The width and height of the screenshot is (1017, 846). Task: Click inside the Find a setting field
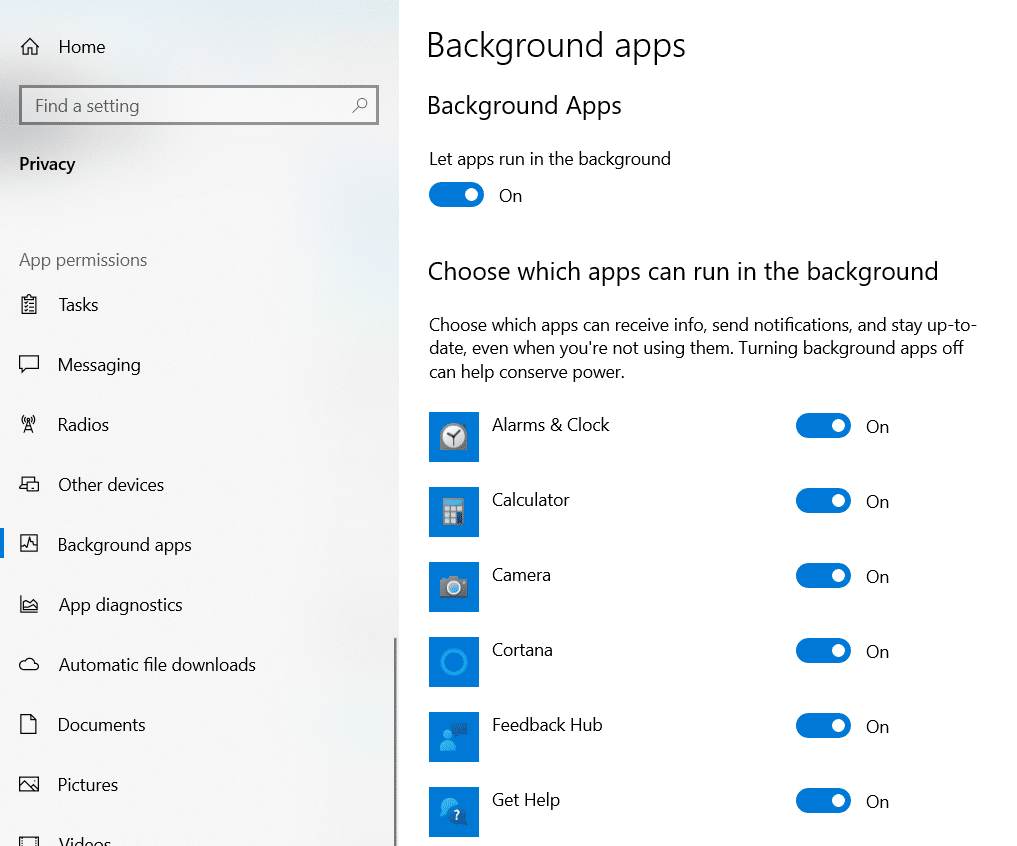click(x=180, y=104)
